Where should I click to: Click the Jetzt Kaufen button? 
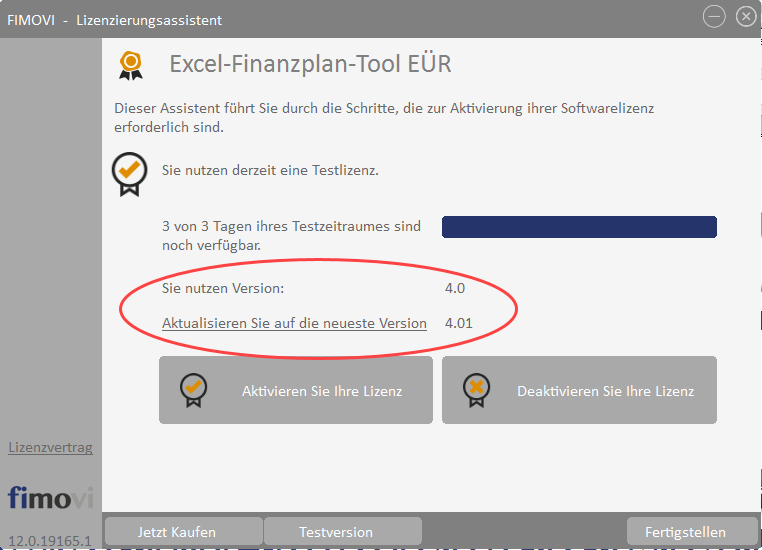[184, 532]
